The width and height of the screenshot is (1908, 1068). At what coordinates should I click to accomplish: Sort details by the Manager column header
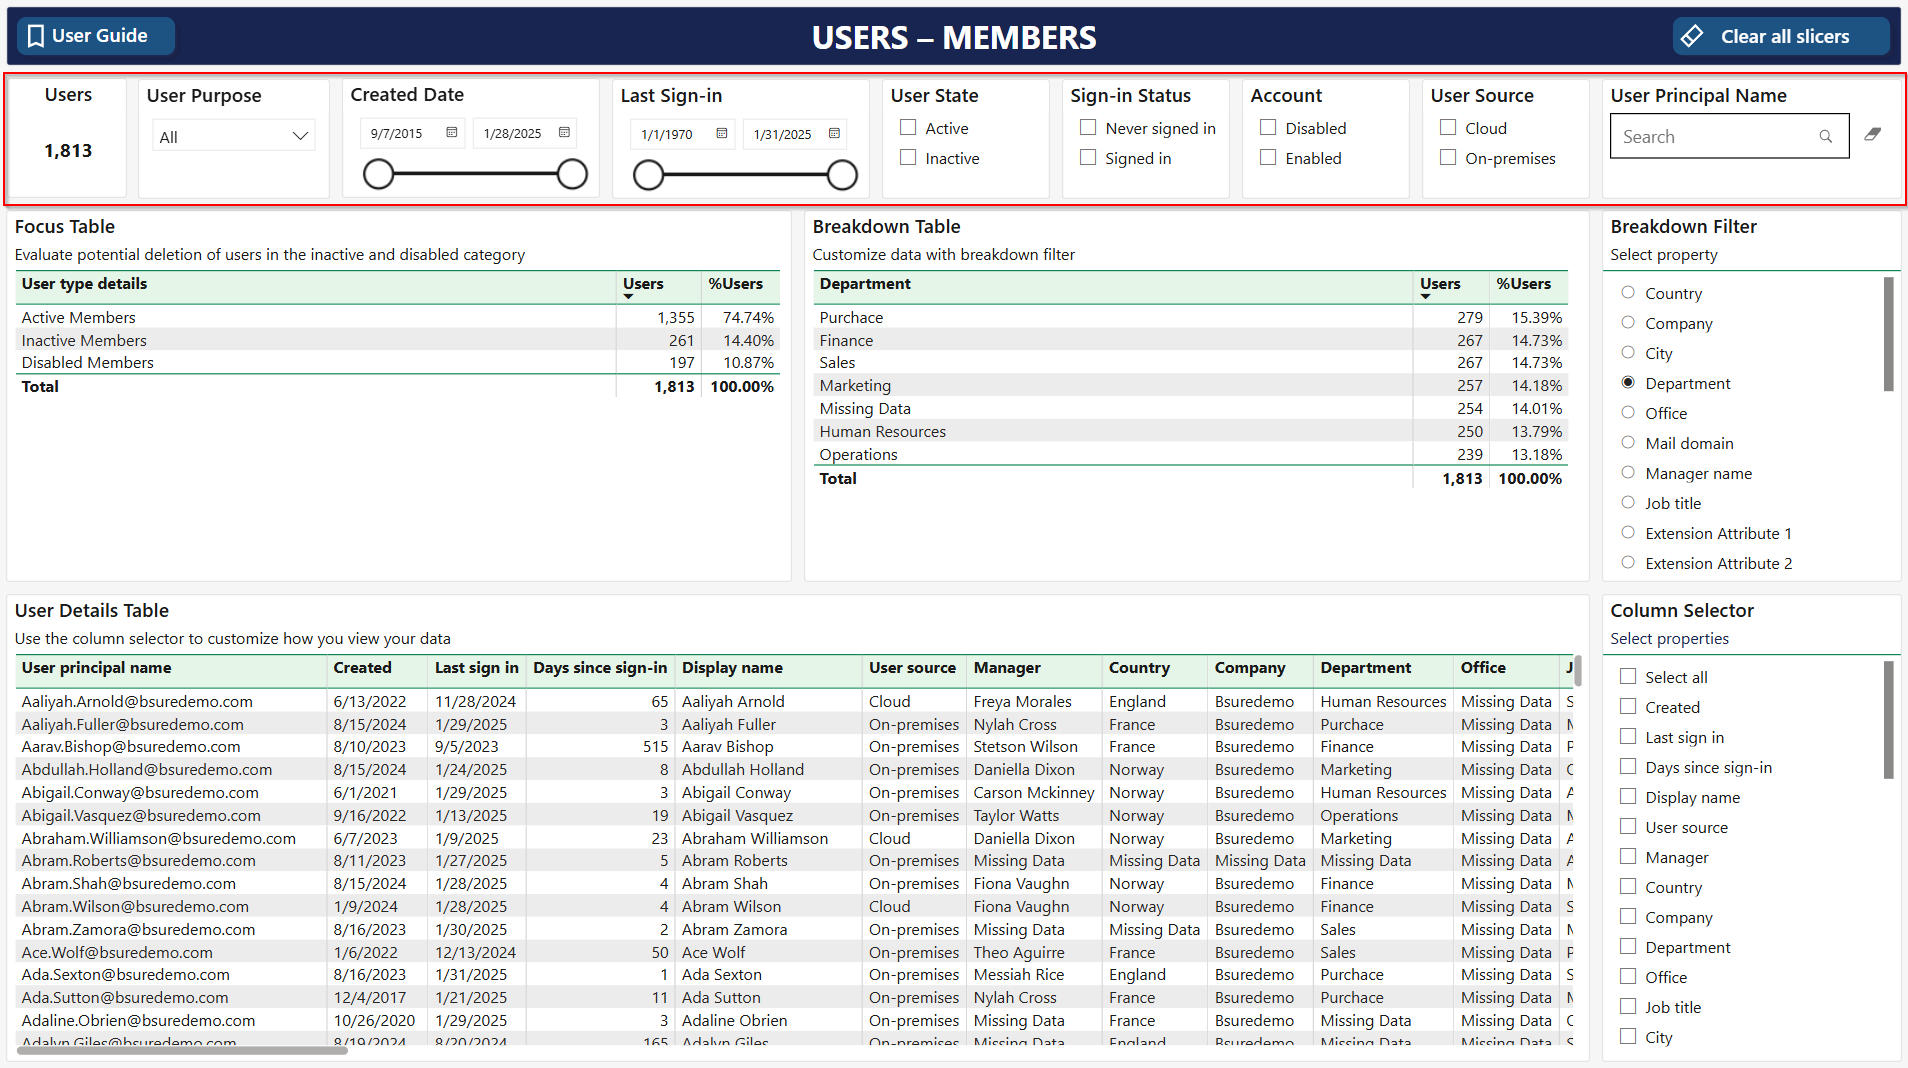coord(1007,668)
